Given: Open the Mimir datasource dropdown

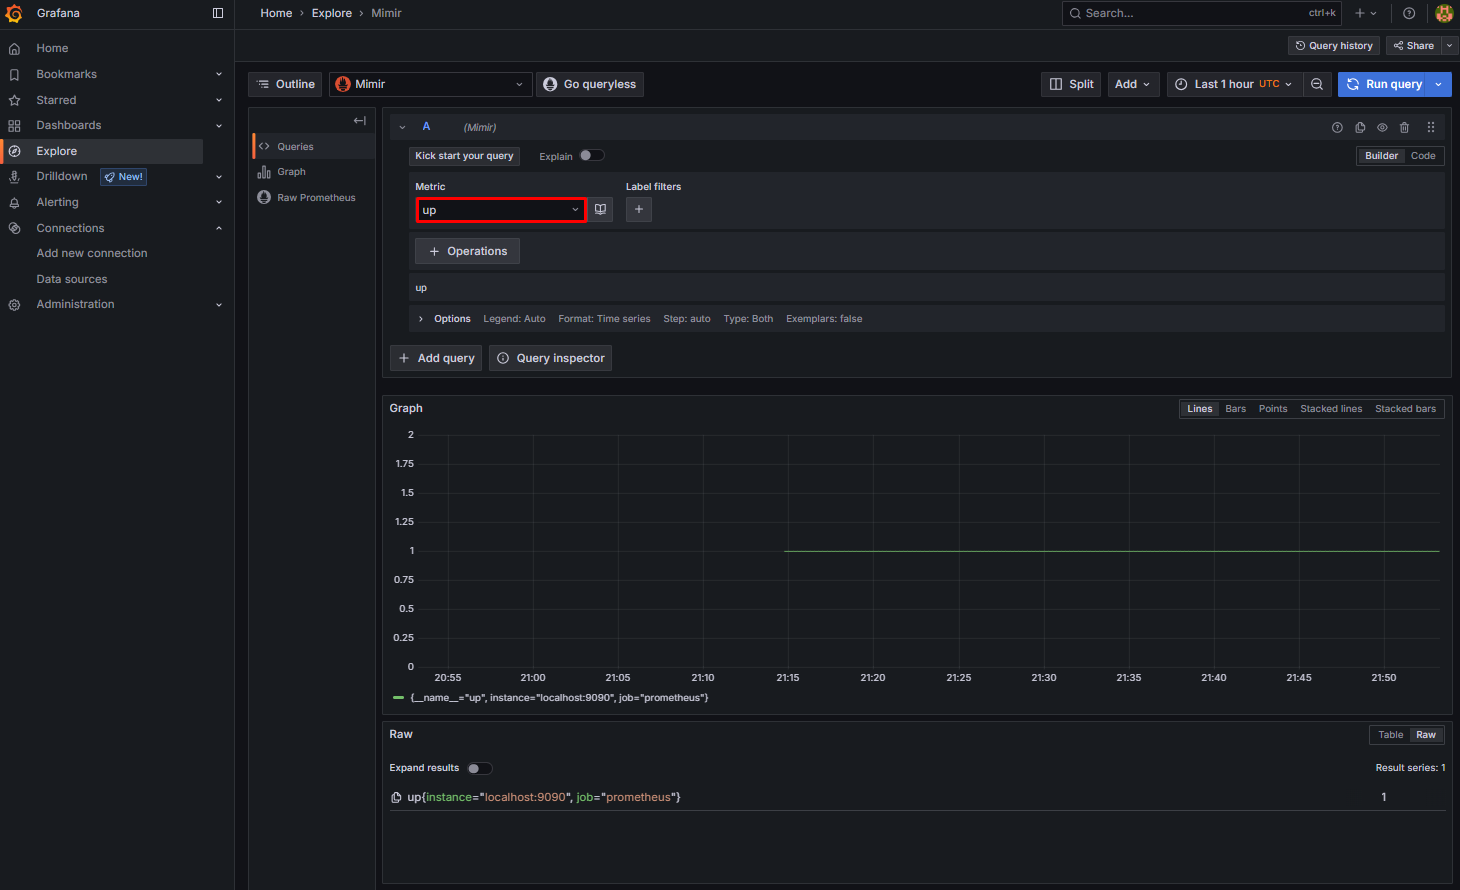Looking at the screenshot, I should (430, 84).
